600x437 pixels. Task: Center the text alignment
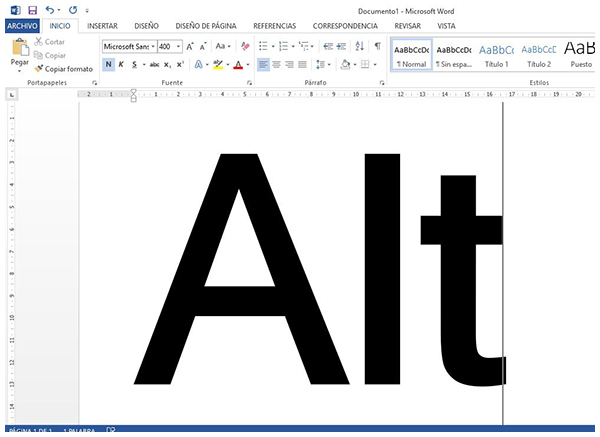[276, 64]
